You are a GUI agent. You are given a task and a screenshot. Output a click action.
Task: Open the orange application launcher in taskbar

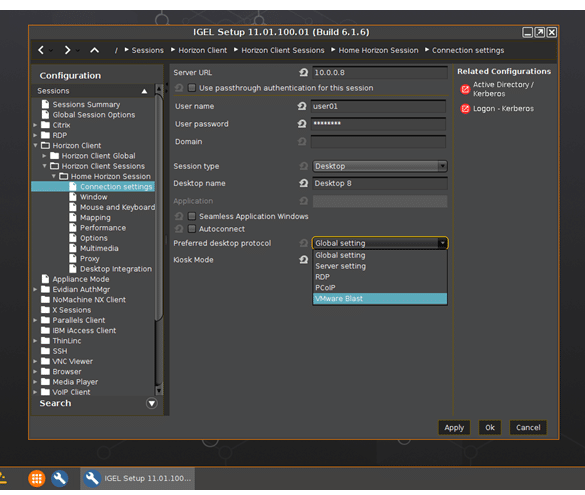pos(37,478)
